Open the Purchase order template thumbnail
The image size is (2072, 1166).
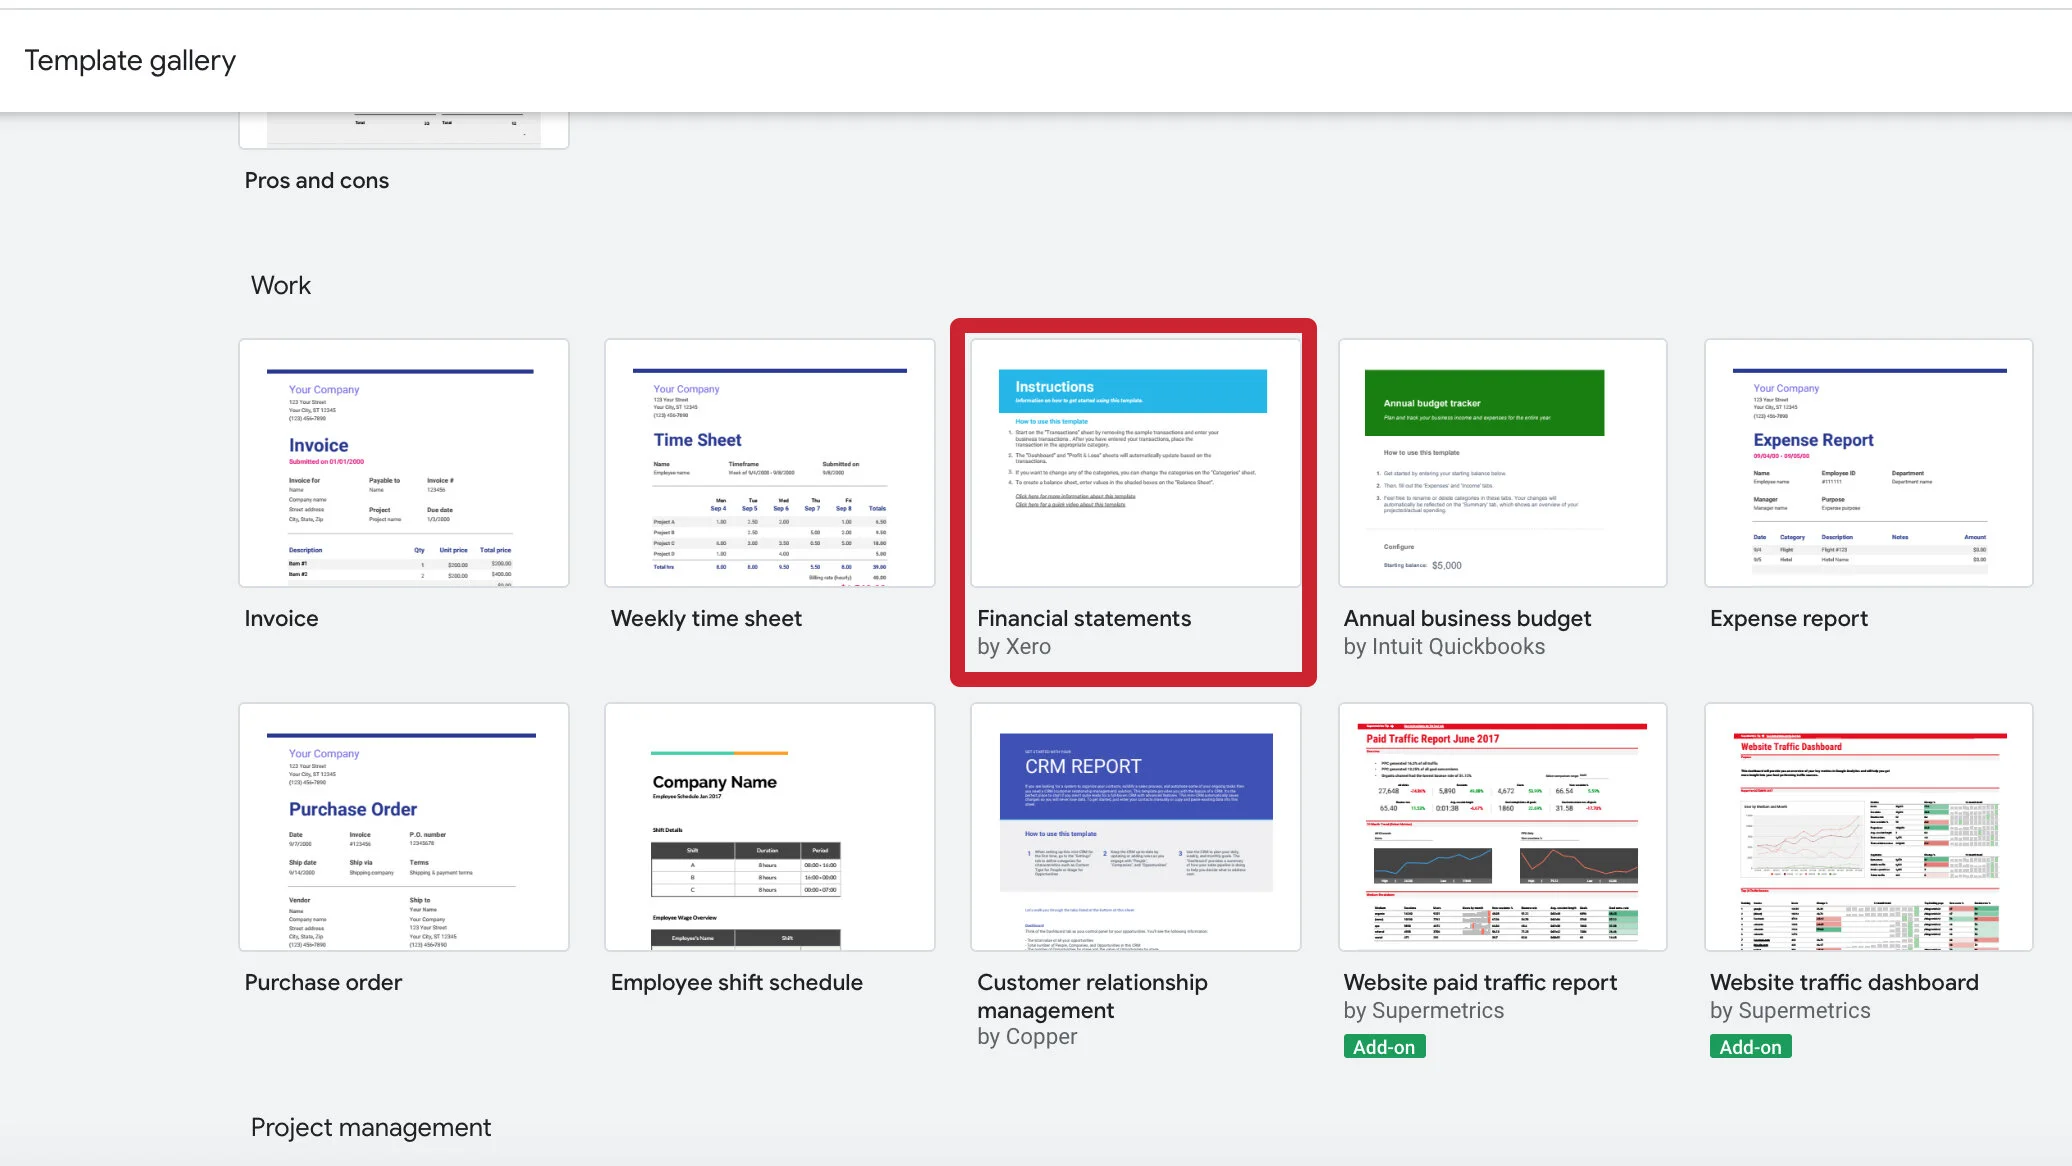click(403, 827)
